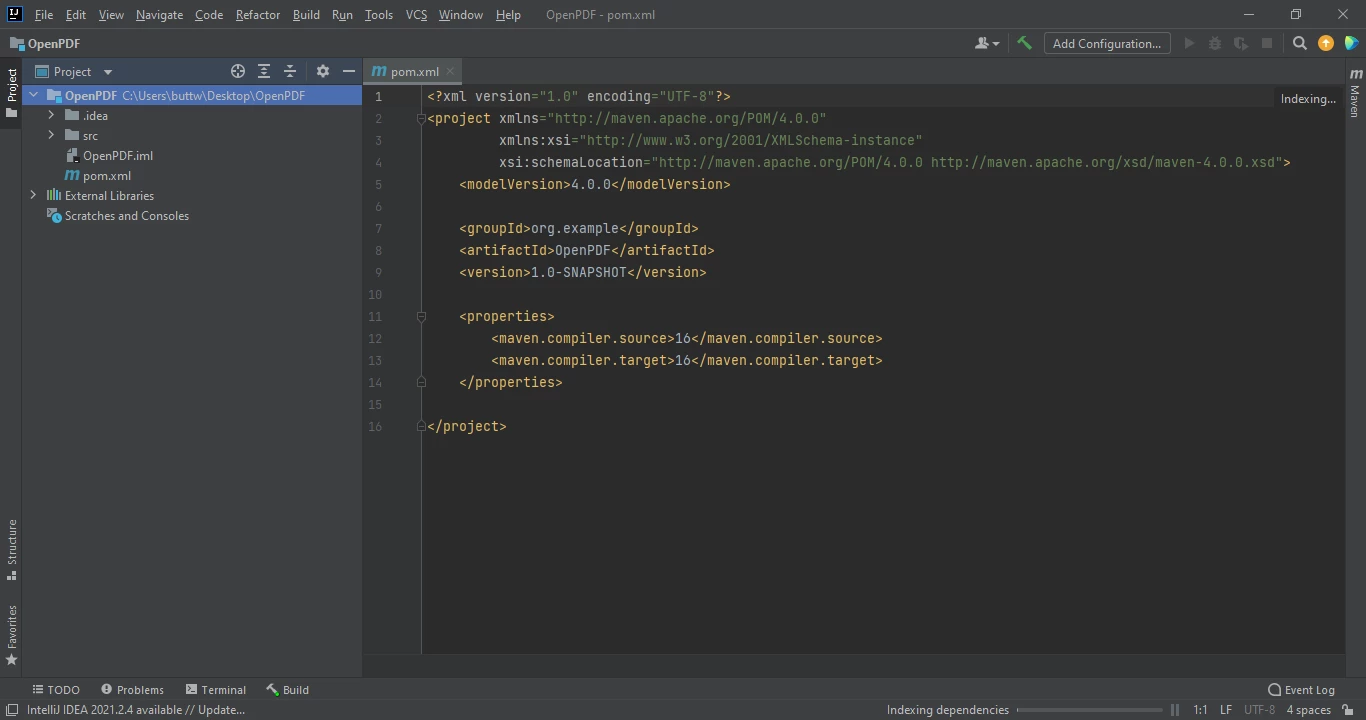Expand External Libraries node

pos(34,196)
